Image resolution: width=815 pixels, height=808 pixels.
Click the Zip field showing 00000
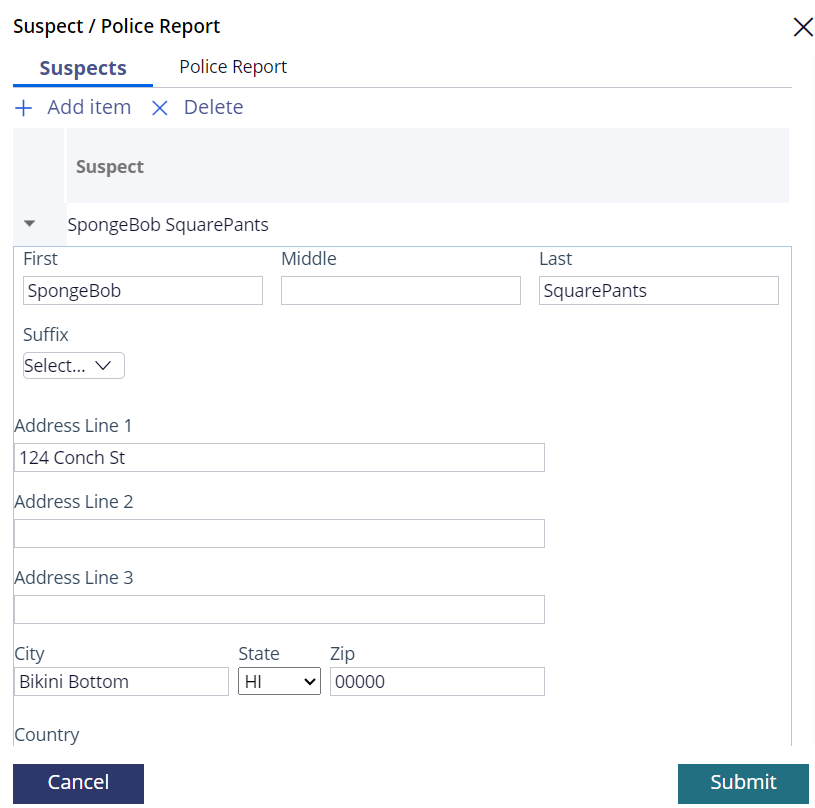coord(437,681)
